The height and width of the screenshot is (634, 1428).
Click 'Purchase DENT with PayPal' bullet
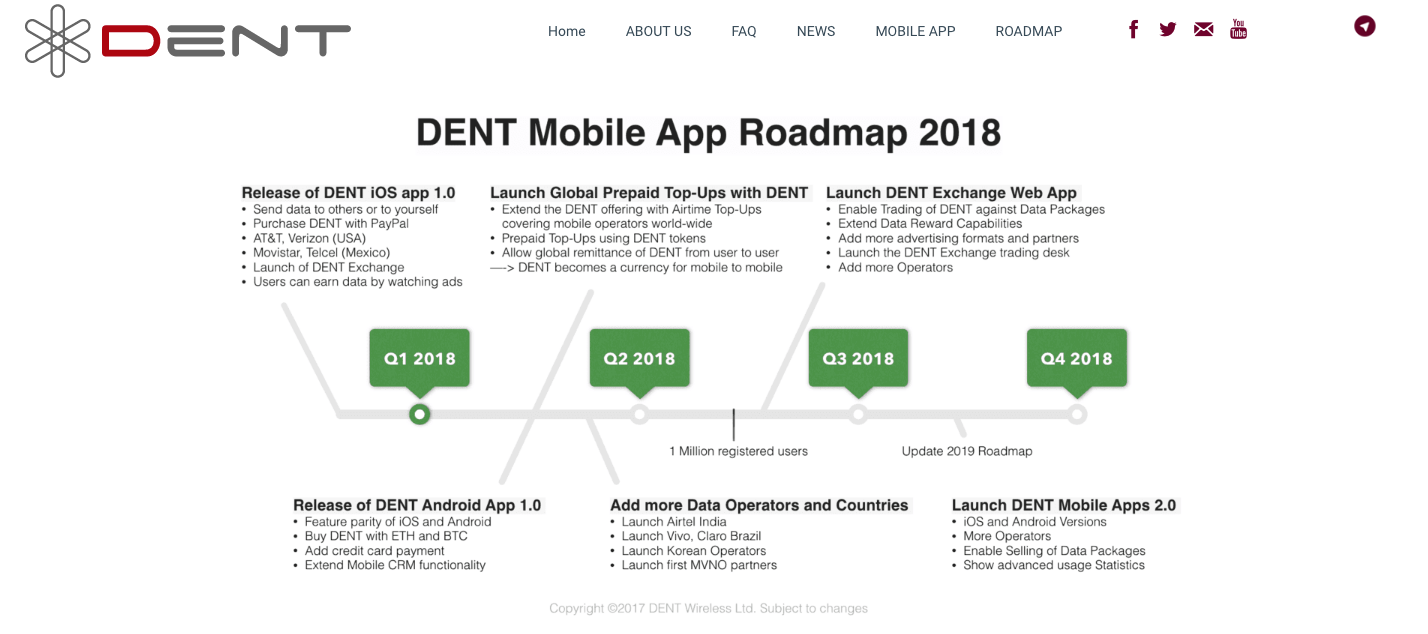[331, 224]
